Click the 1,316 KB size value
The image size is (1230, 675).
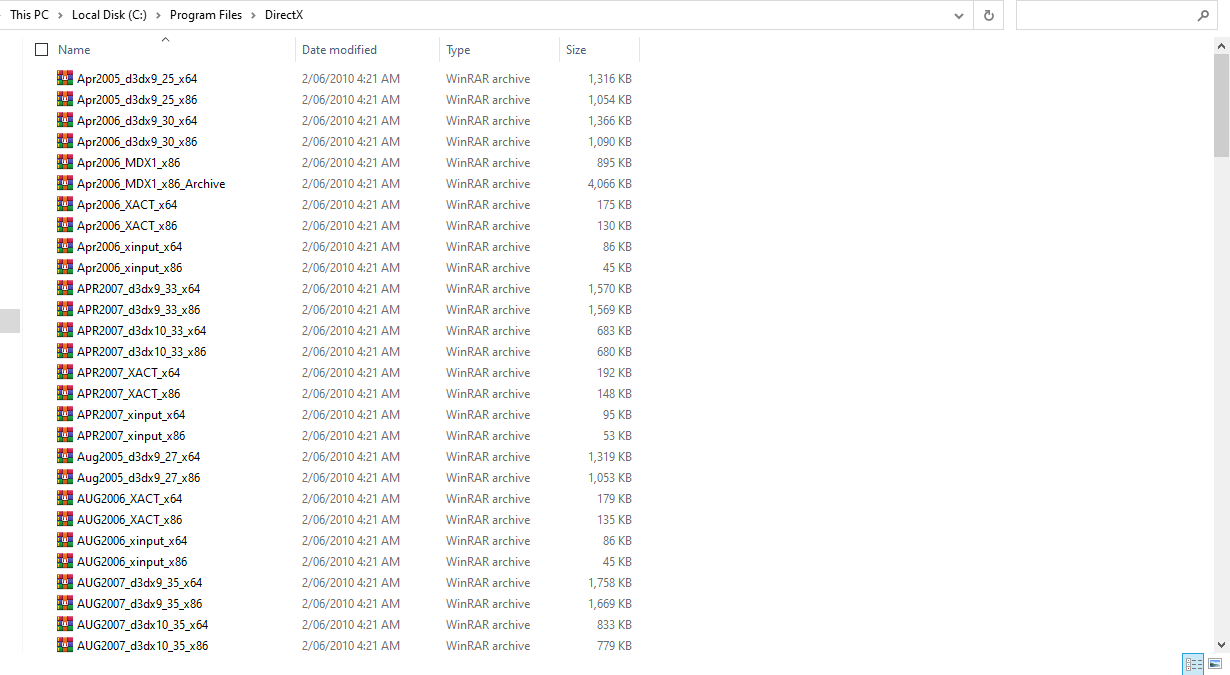click(x=609, y=79)
